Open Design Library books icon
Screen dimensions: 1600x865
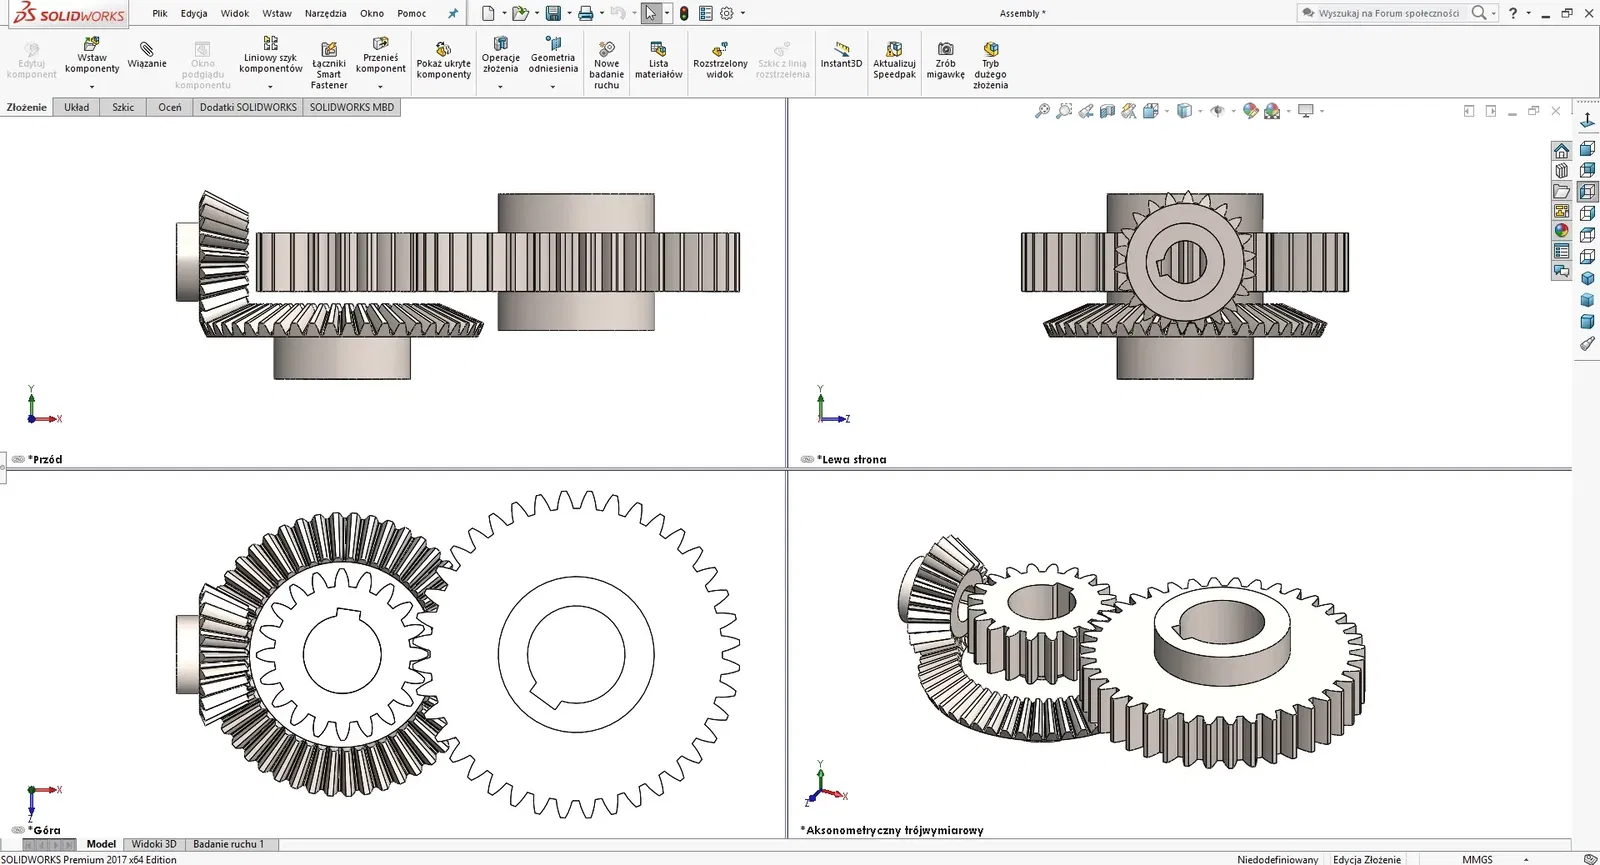point(1561,171)
